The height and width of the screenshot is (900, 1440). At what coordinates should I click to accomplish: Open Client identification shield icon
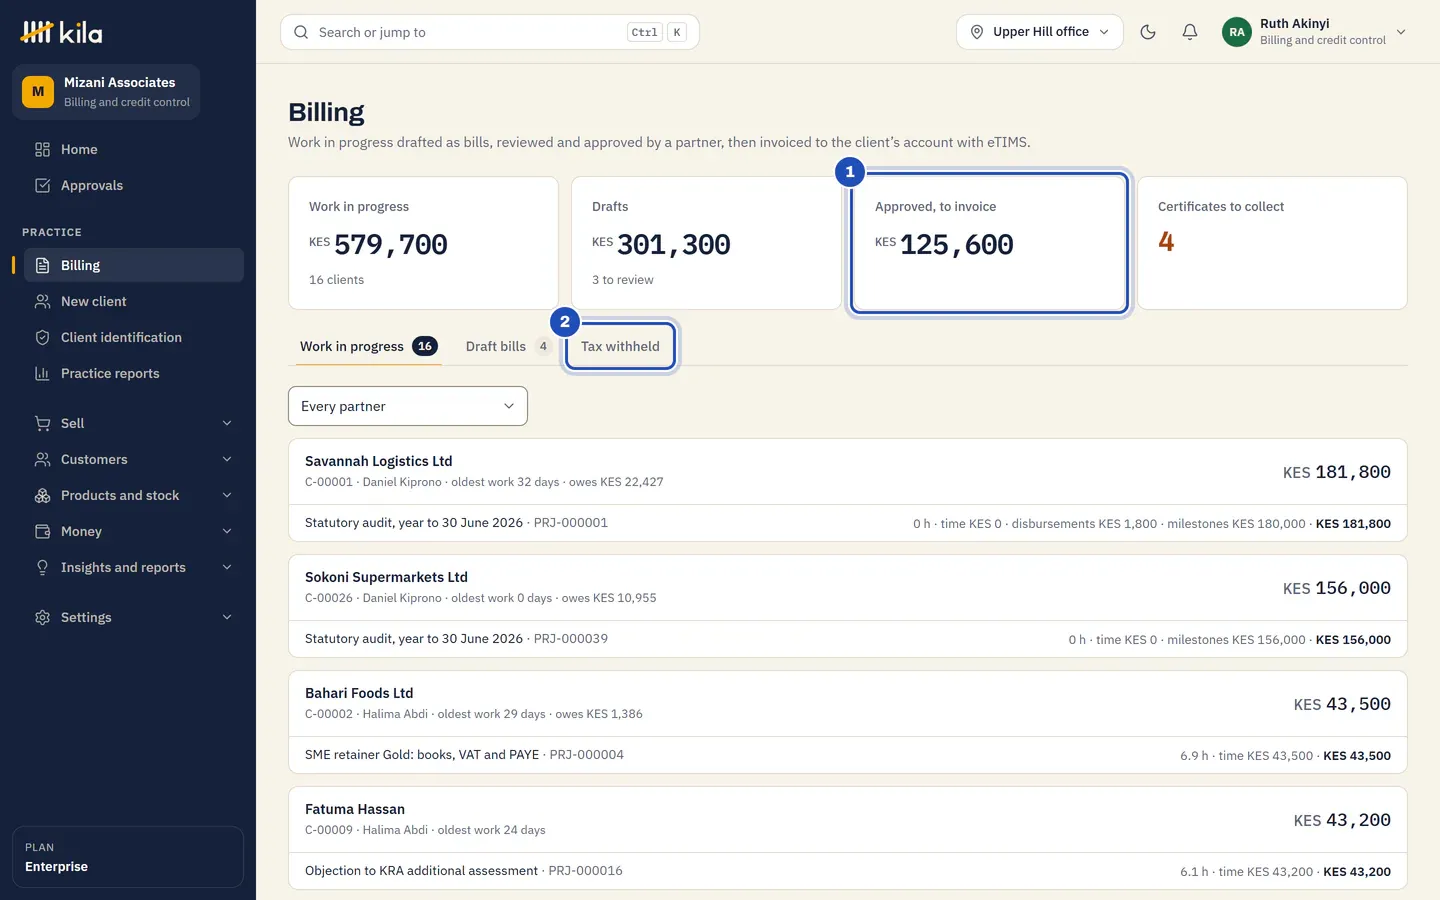42,337
